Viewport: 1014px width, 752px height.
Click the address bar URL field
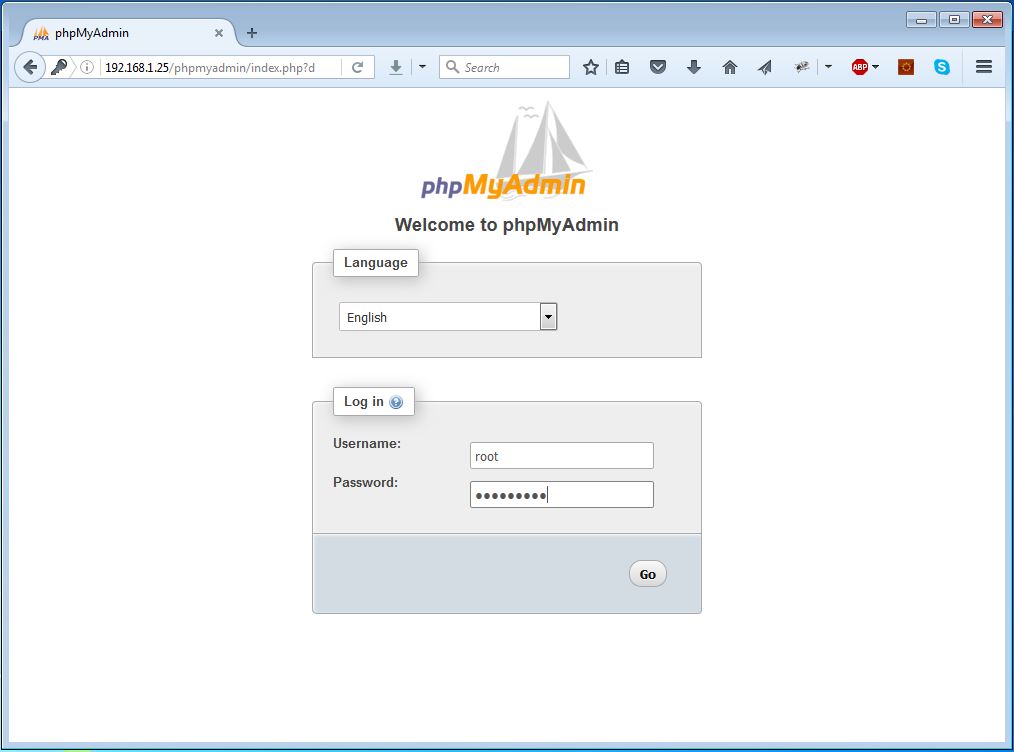(220, 67)
